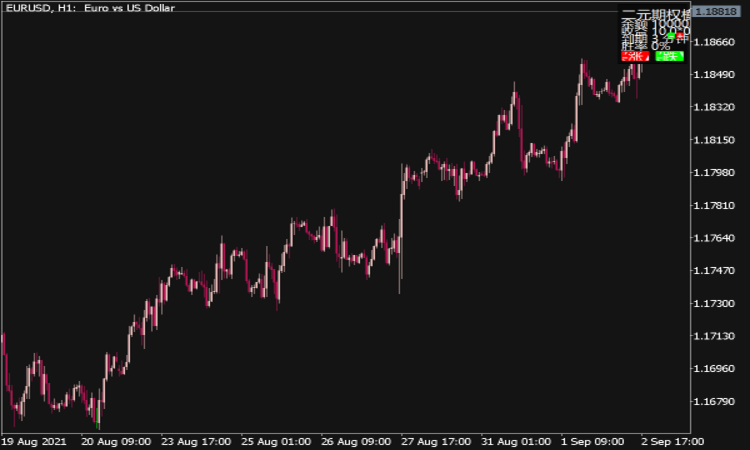Click the 1.17300 price axis label
The height and width of the screenshot is (450, 750).
click(x=718, y=303)
